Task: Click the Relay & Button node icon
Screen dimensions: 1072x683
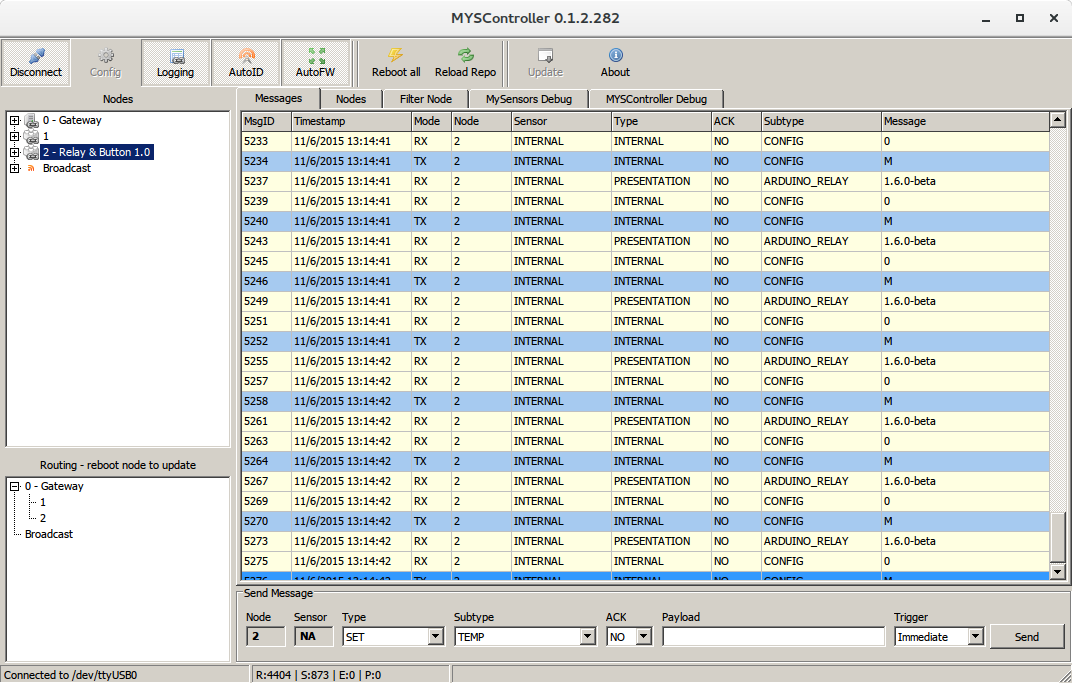Action: click(x=31, y=152)
